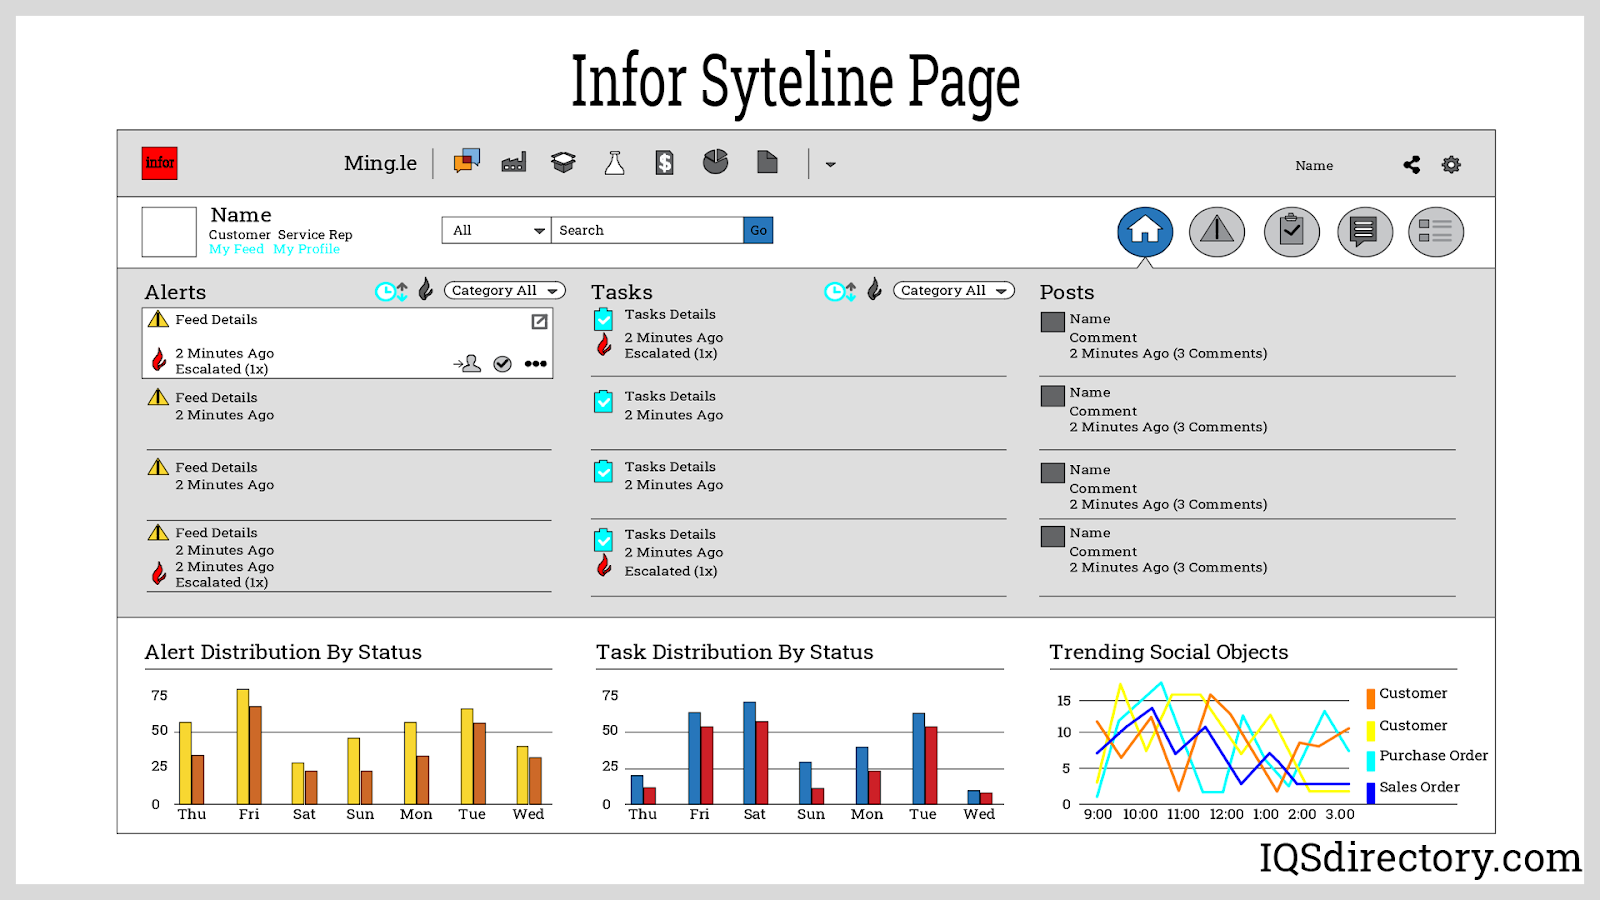This screenshot has height=900, width=1600.
Task: Switch to the Alerts triangle tab
Action: coord(1217,232)
